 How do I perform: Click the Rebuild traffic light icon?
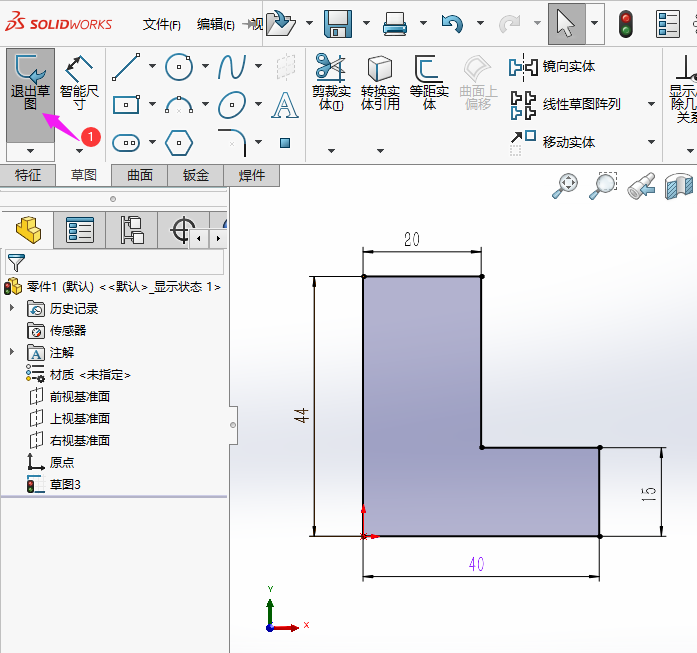(626, 24)
